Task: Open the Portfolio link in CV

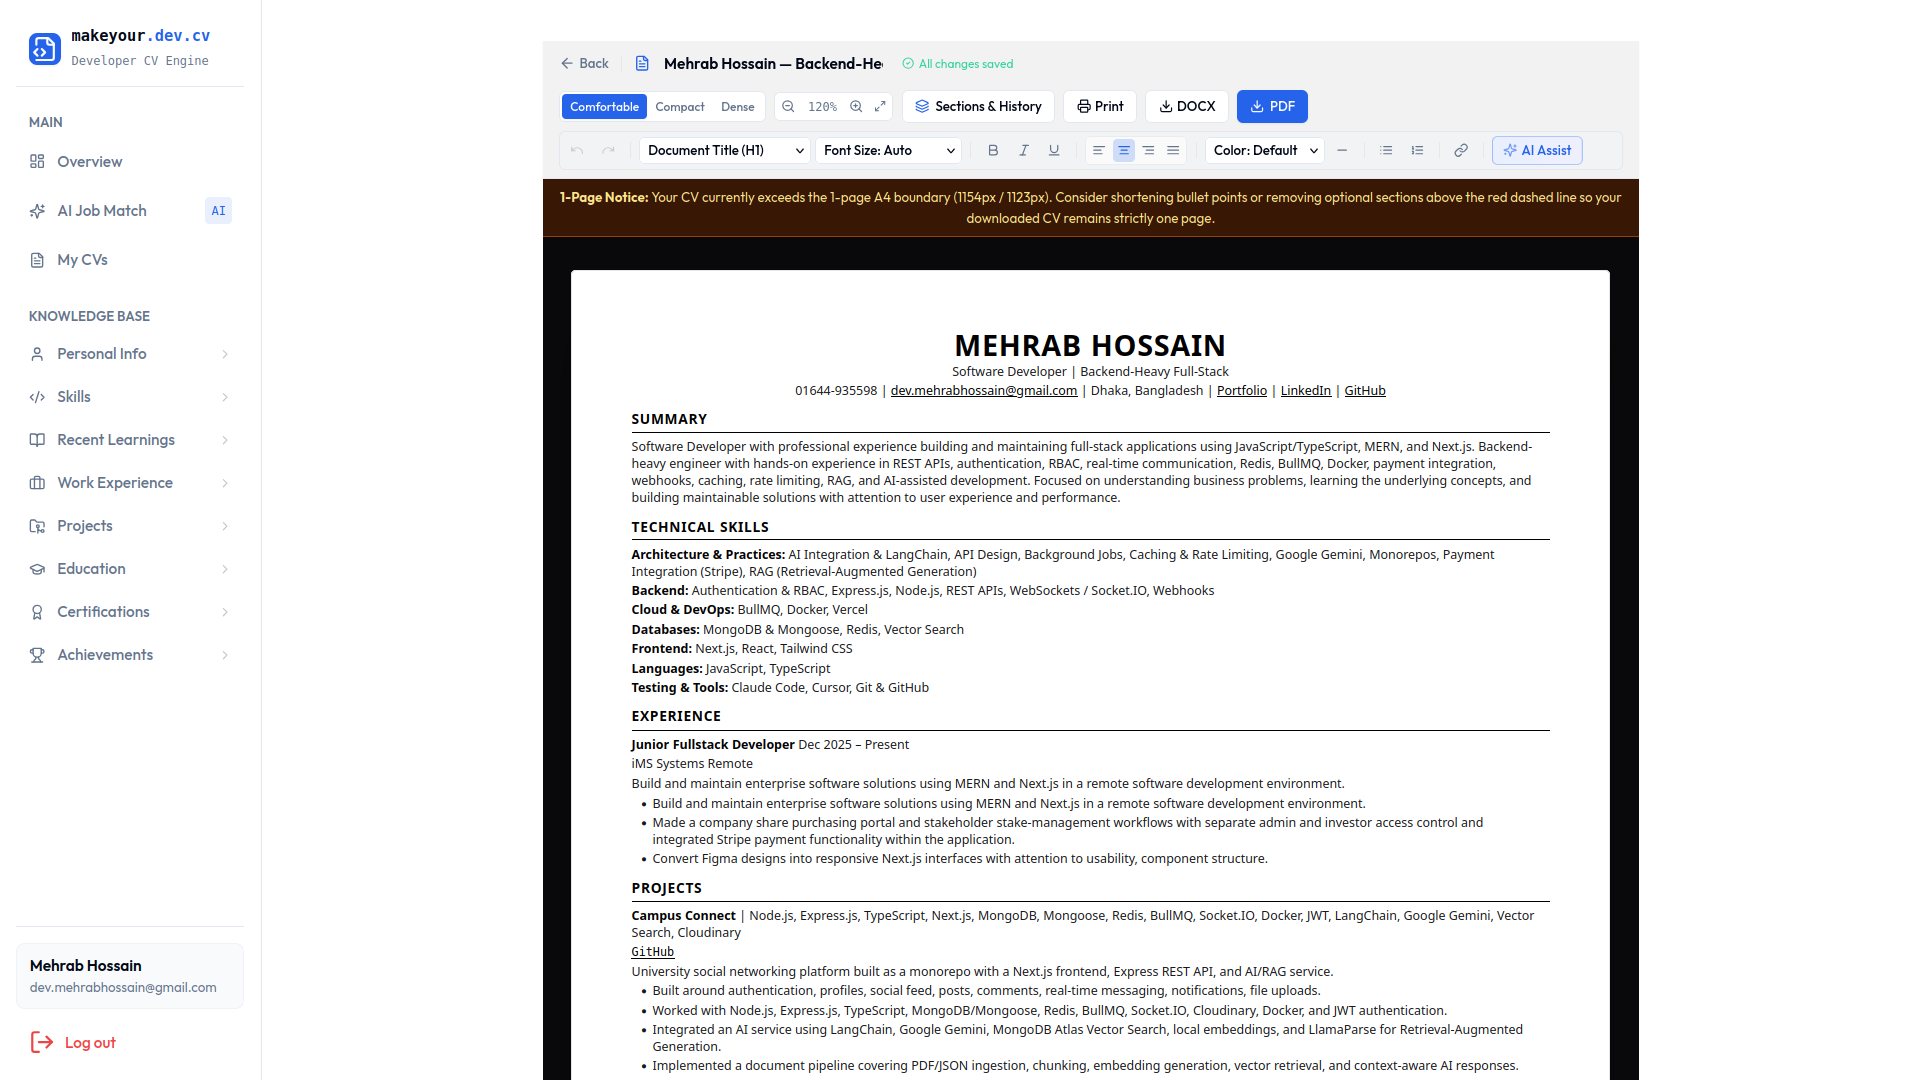Action: (1242, 391)
